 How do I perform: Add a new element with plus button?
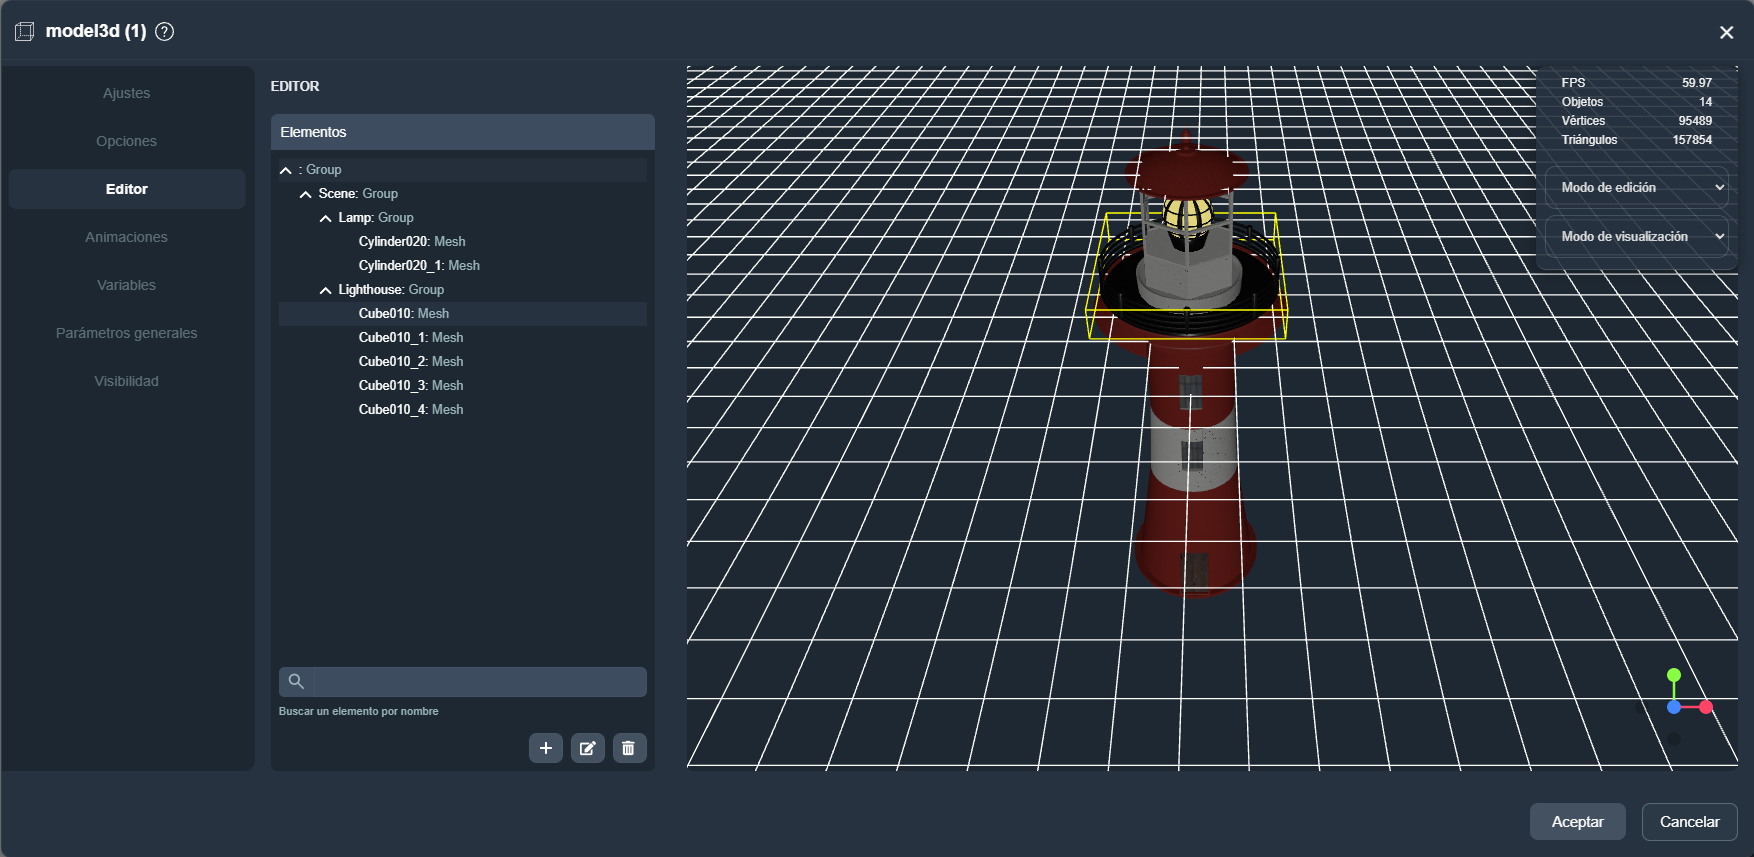click(x=546, y=748)
